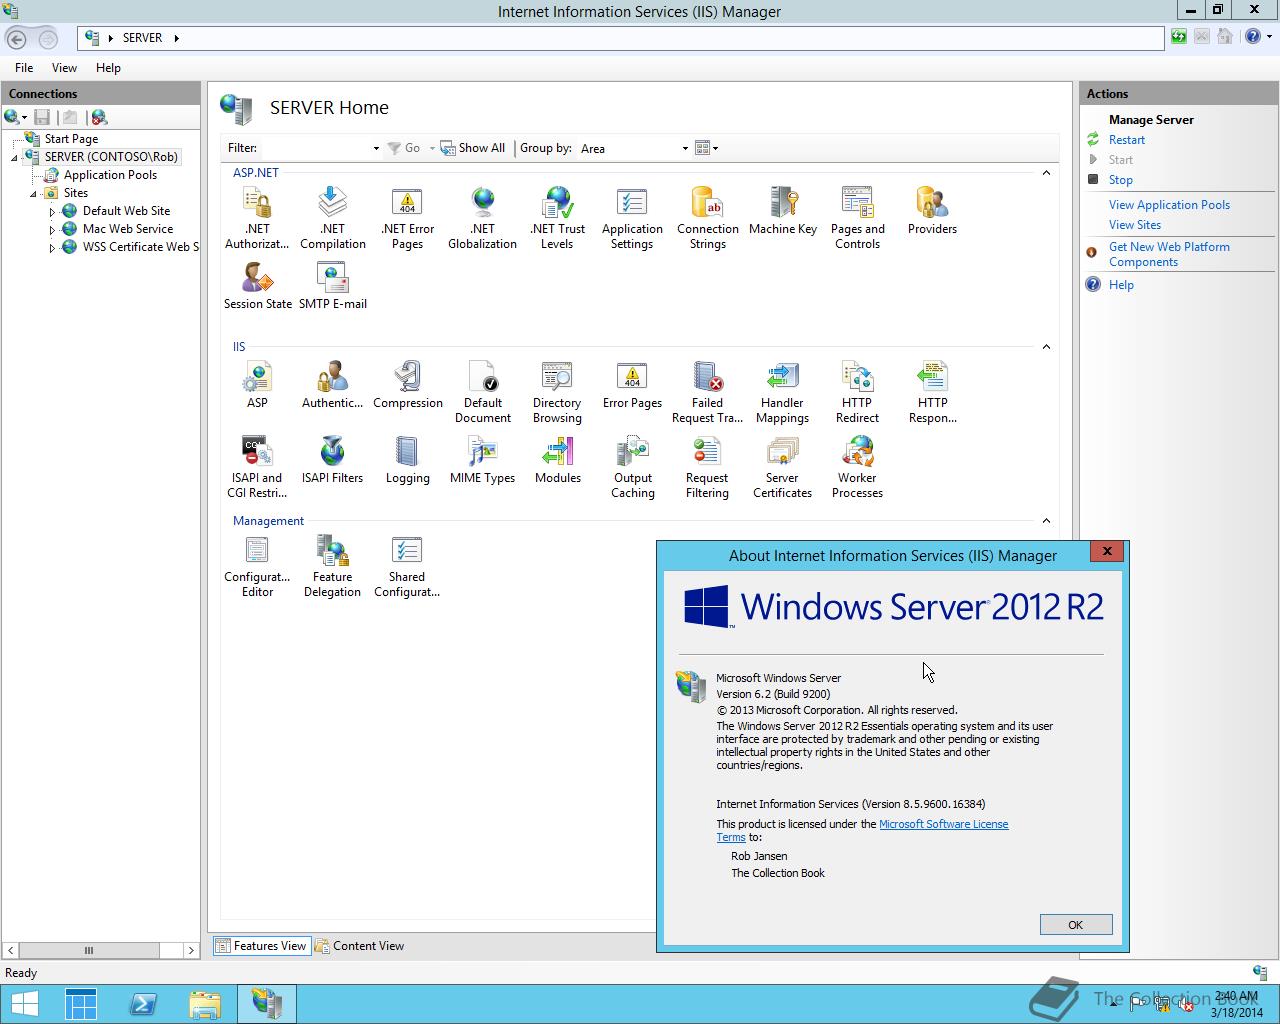This screenshot has width=1280, height=1024.
Task: Select the Machine Key icon
Action: [782, 211]
